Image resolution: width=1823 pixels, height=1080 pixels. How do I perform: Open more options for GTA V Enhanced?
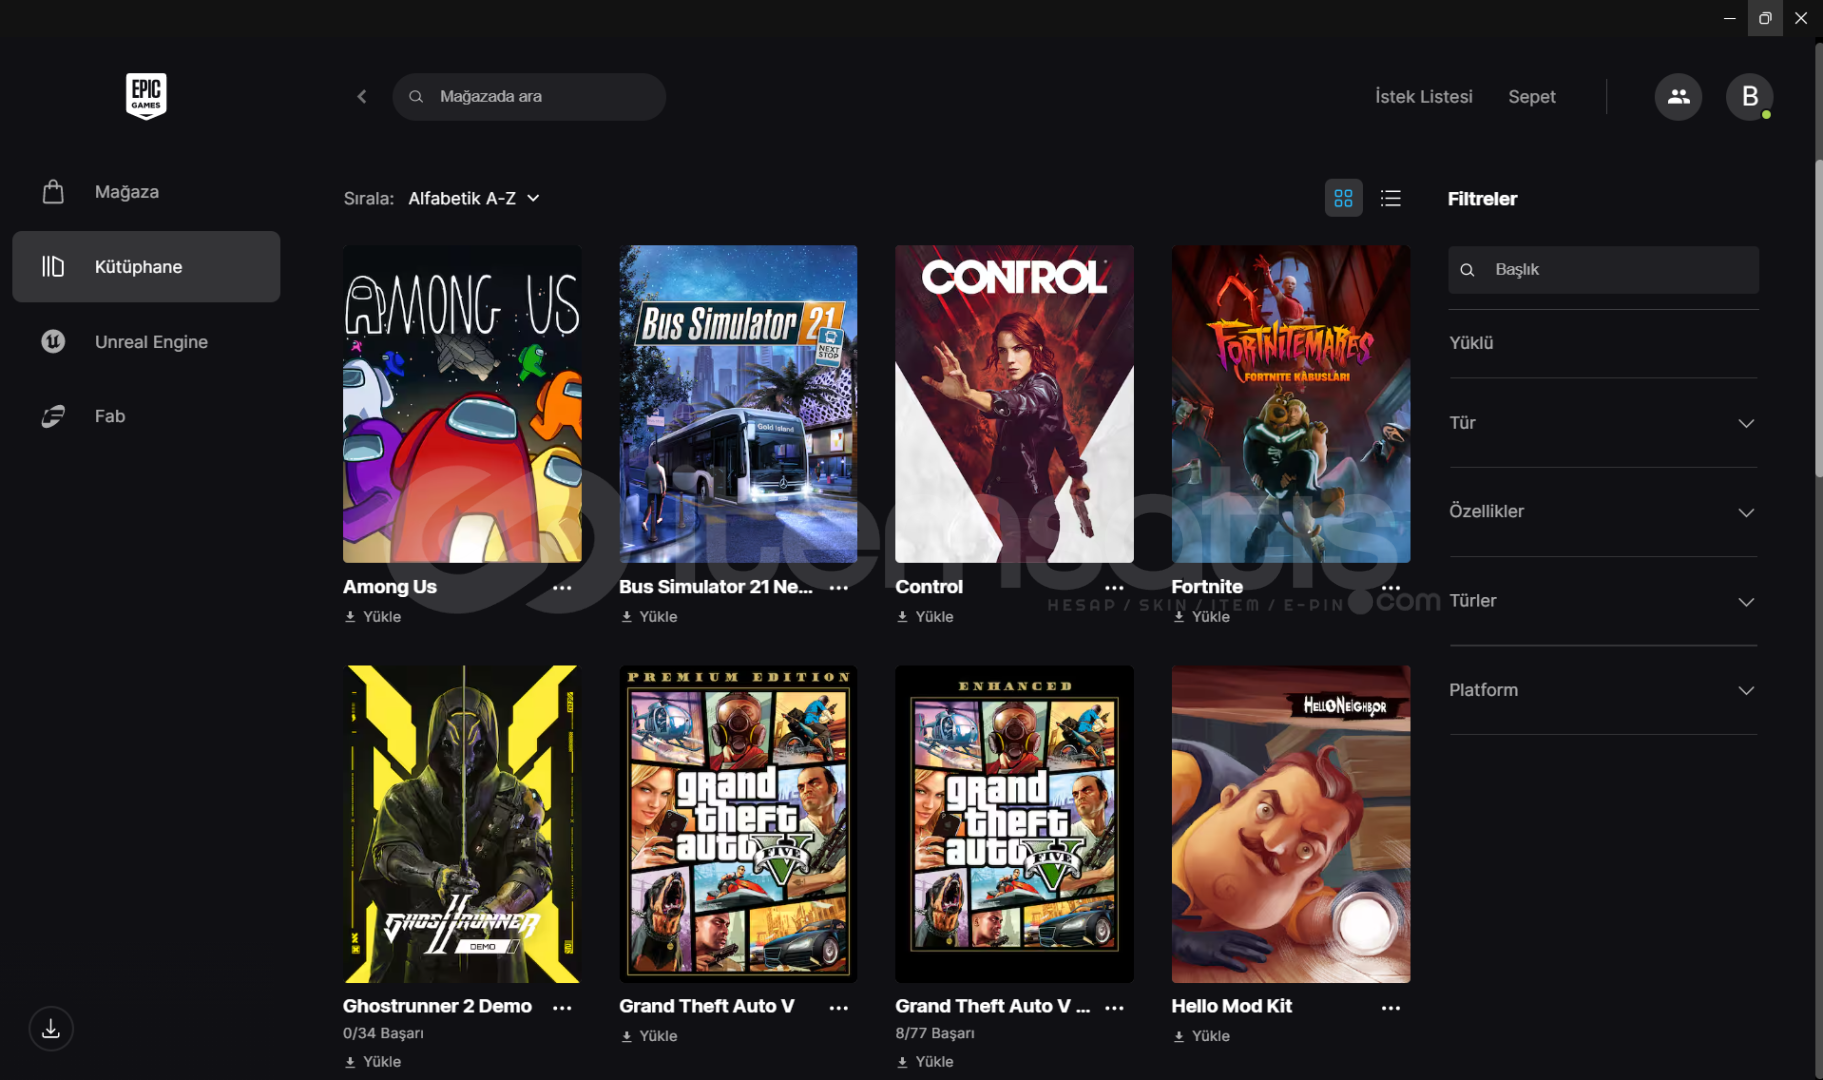1114,1008
